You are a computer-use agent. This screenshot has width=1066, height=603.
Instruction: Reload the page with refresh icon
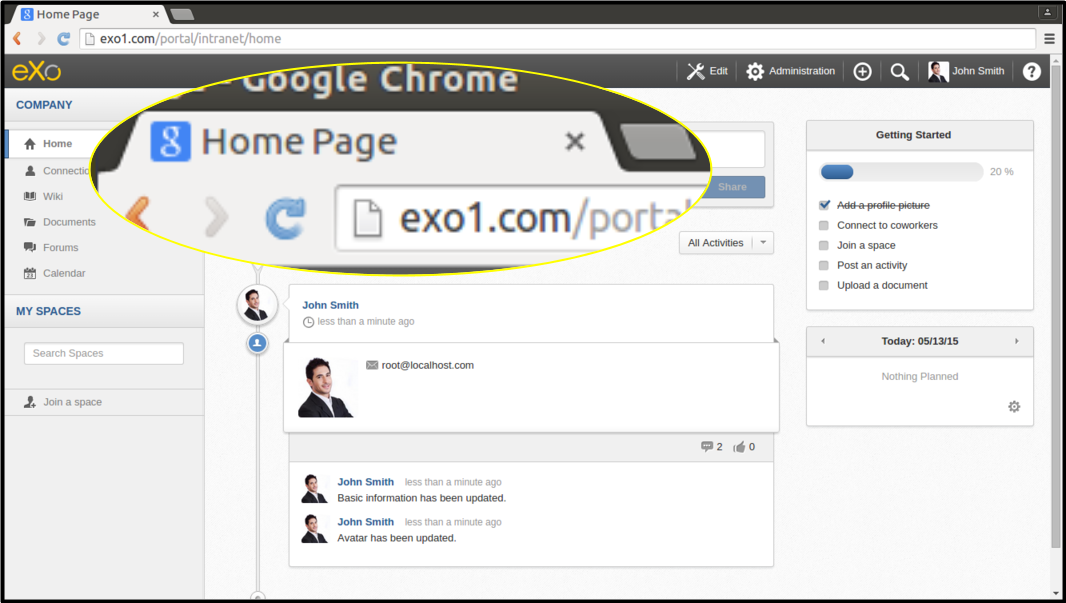click(x=63, y=39)
